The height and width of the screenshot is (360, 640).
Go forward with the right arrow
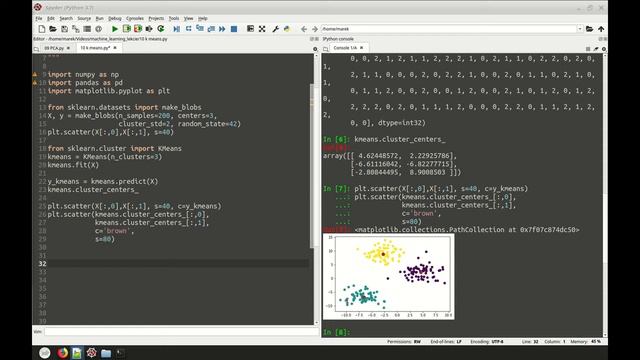[315, 29]
